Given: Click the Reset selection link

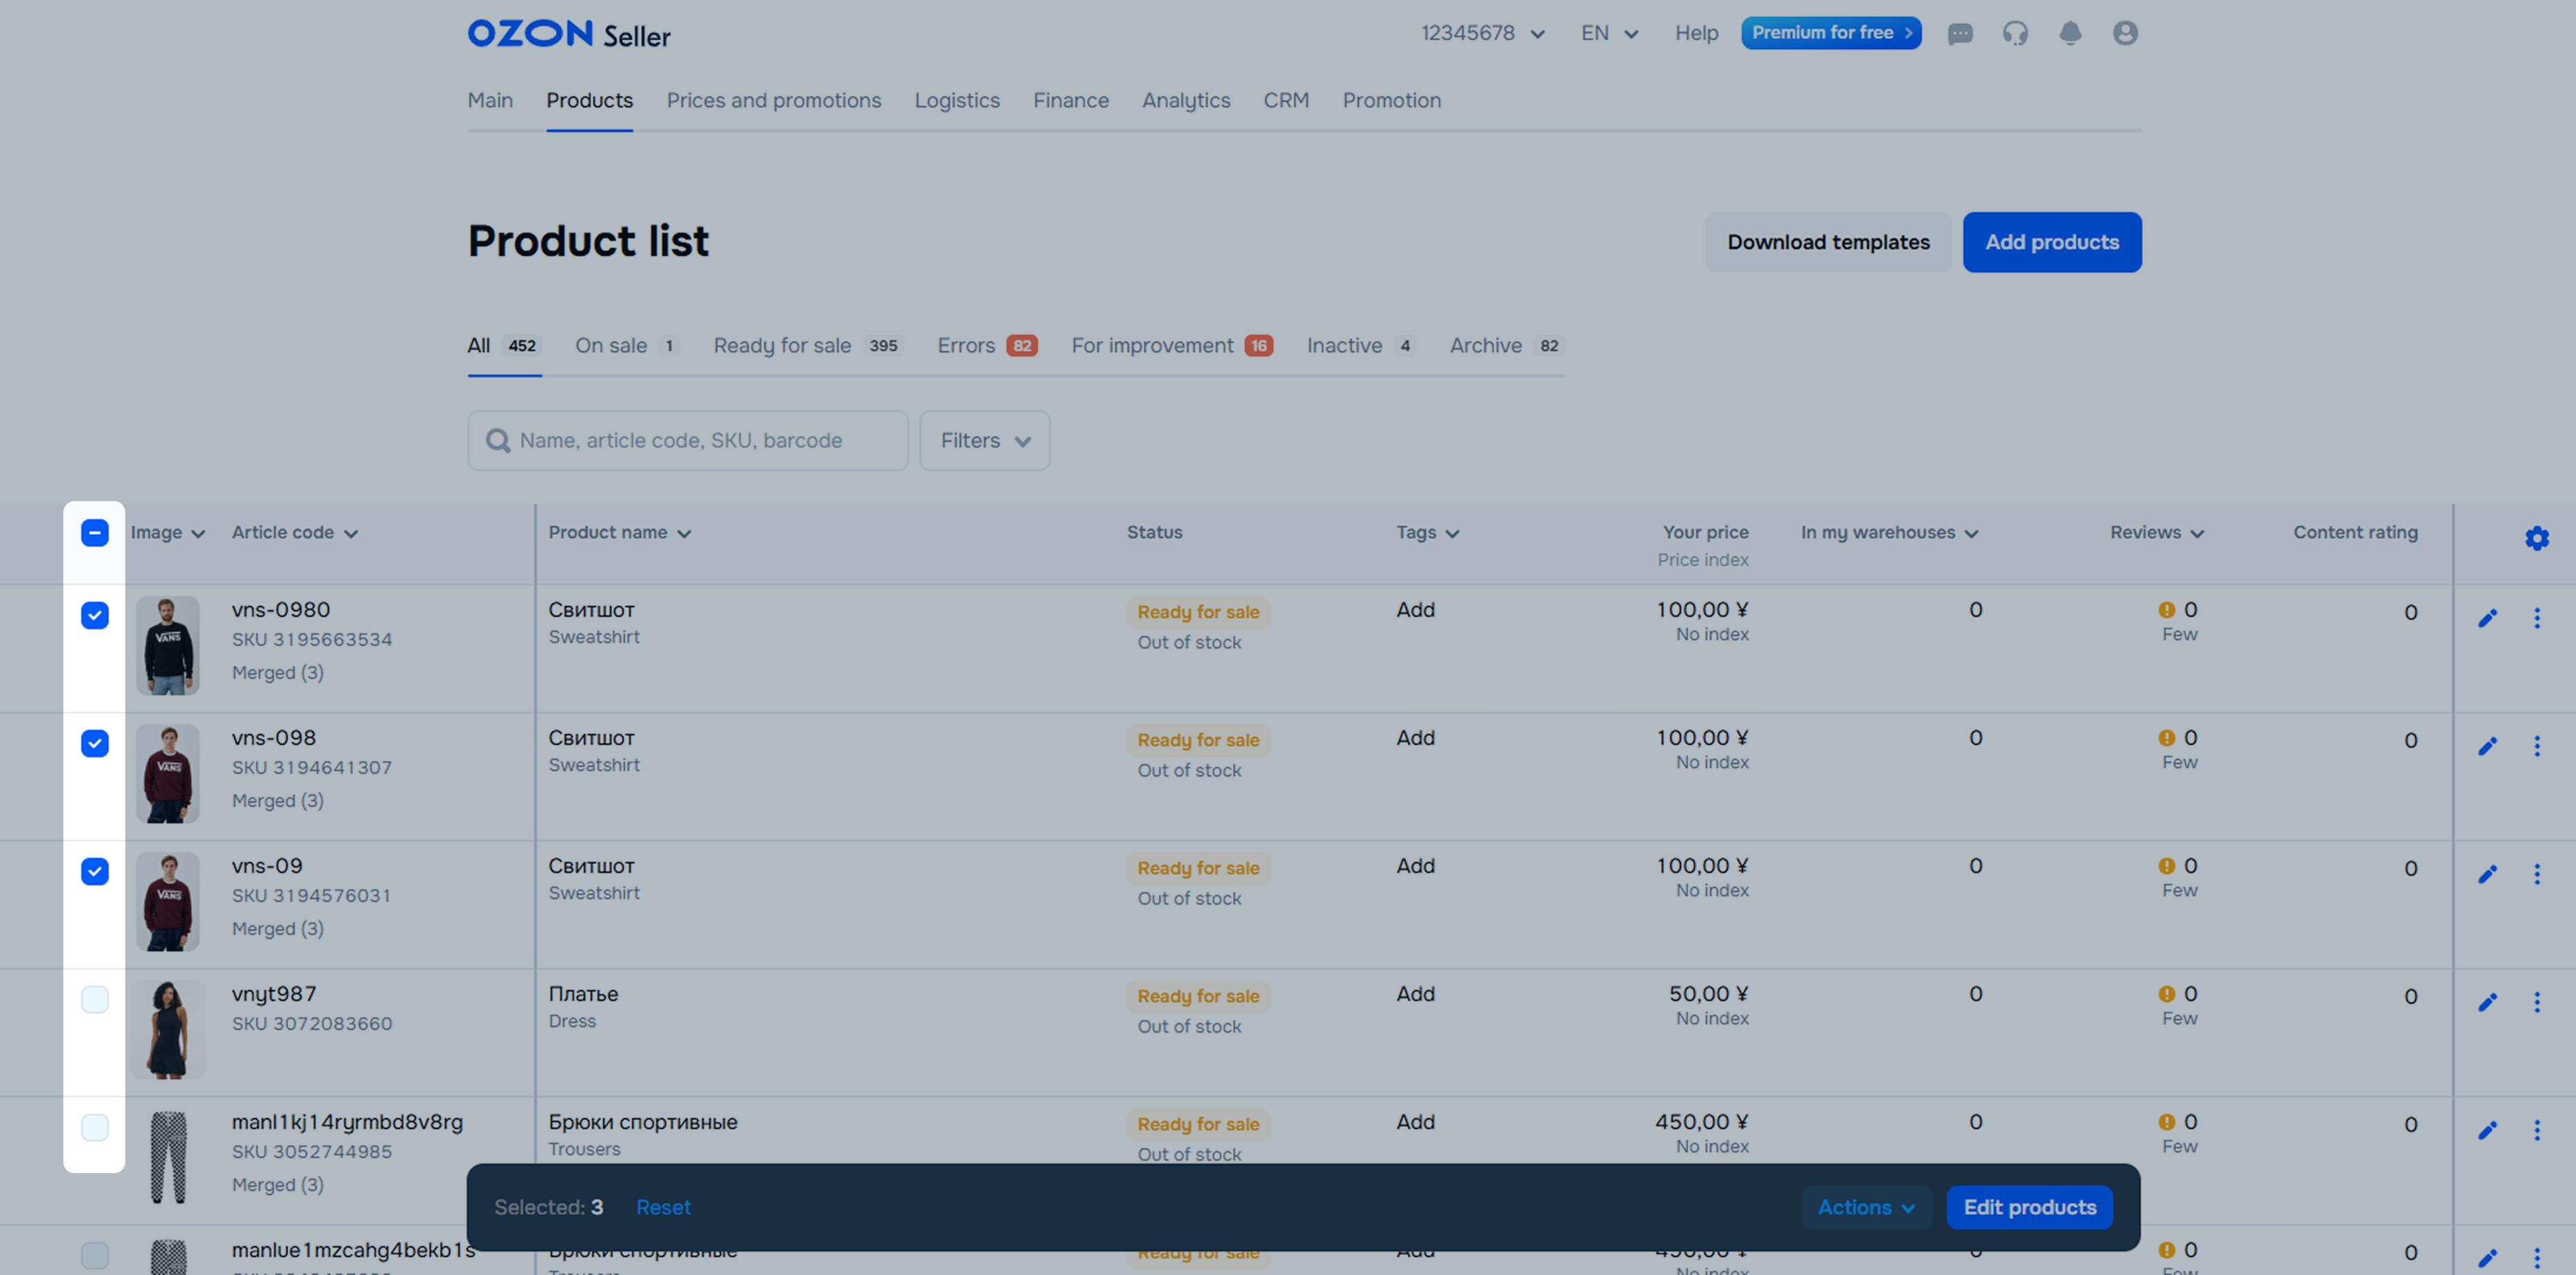Looking at the screenshot, I should (x=663, y=1207).
